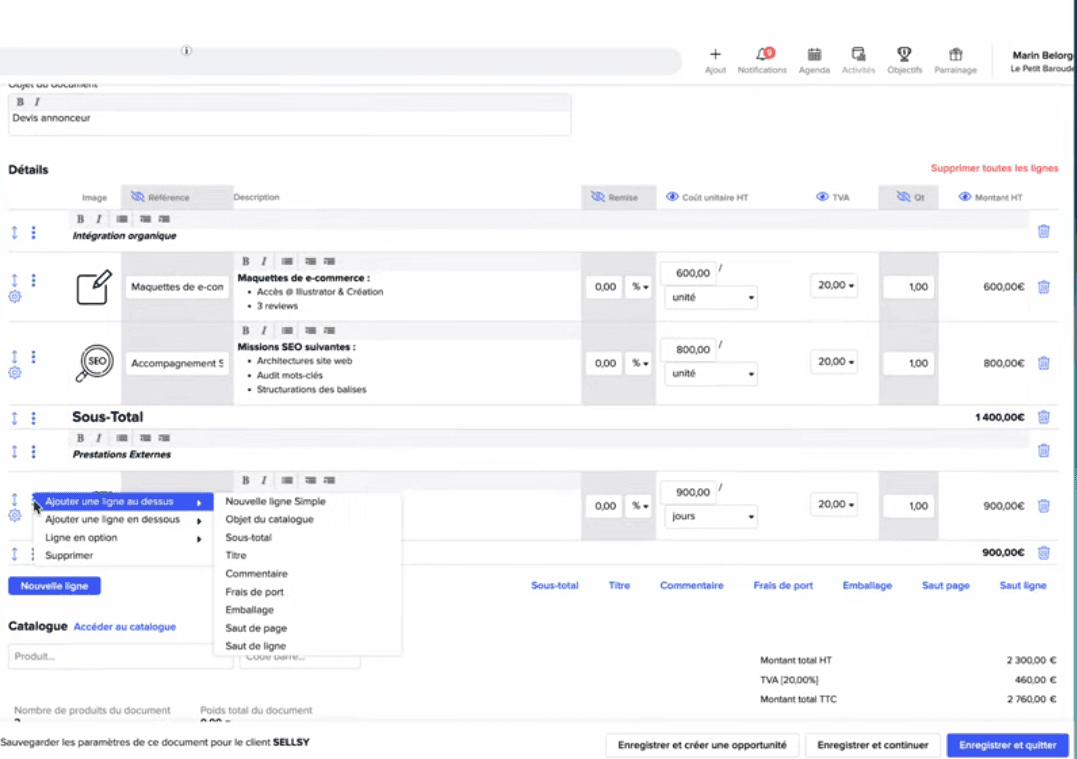This screenshot has height=759, width=1077.
Task: Delete the Sous-Total 1 400,00€ row
Action: [1043, 417]
